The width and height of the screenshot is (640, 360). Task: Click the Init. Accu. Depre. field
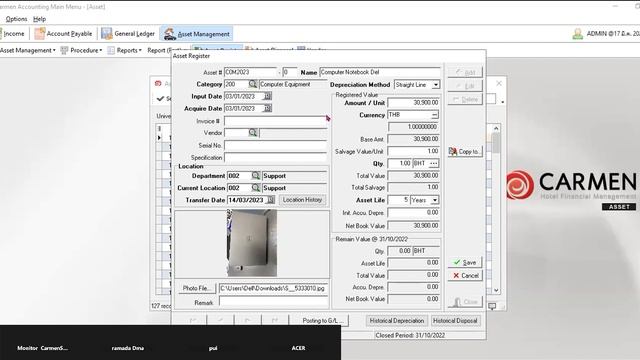(413, 213)
